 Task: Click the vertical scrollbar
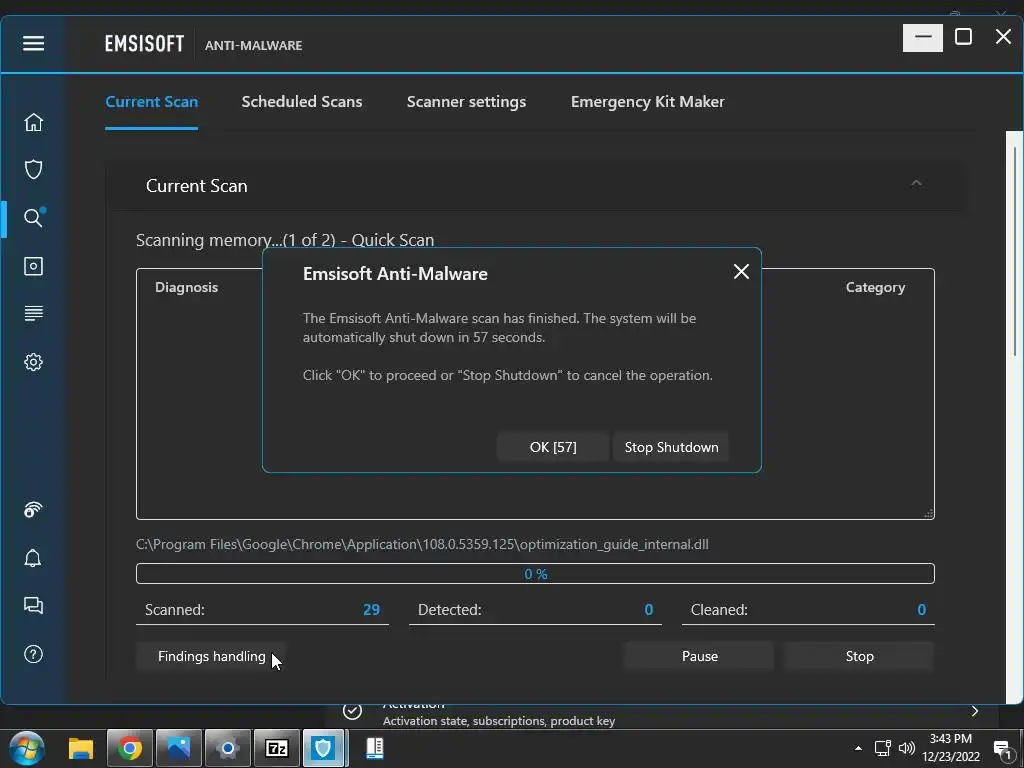pos(1015,251)
